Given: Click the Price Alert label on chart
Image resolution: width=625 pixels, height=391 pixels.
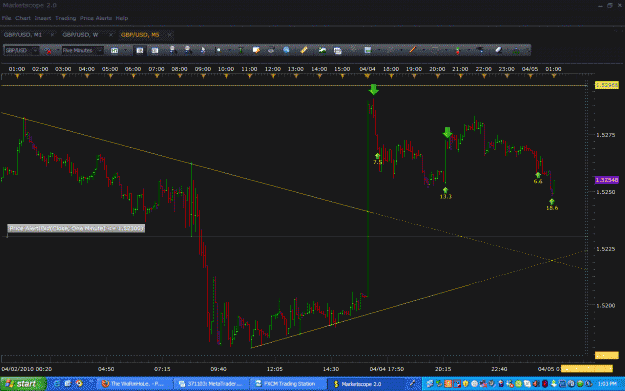Looking at the screenshot, I should point(76,228).
